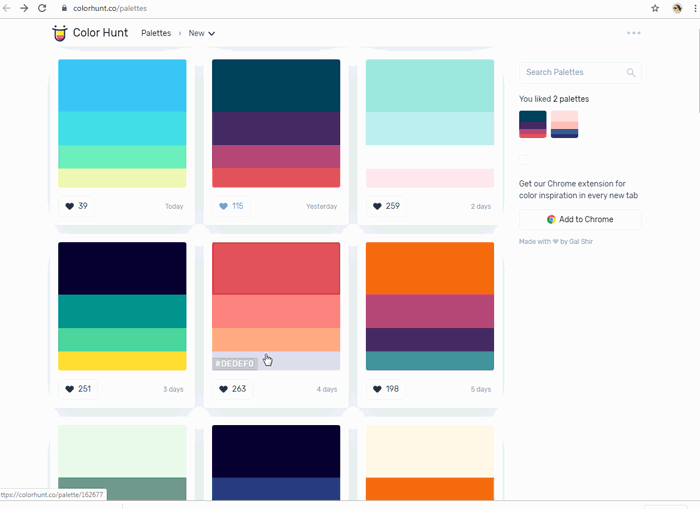Screen dimensions: 700x509
Task: Reload the page in browser
Action: [42, 8]
